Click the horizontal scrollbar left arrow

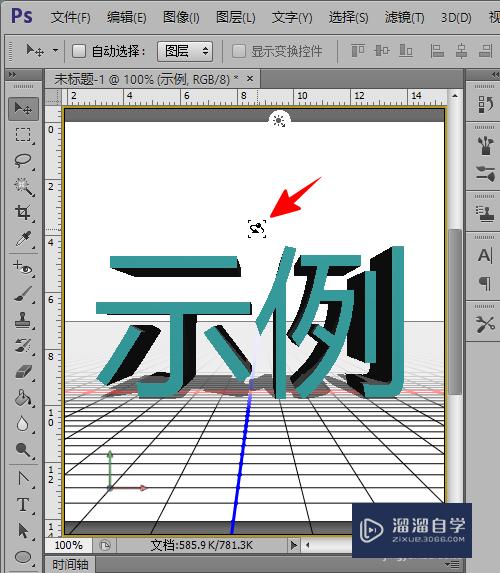coord(308,545)
